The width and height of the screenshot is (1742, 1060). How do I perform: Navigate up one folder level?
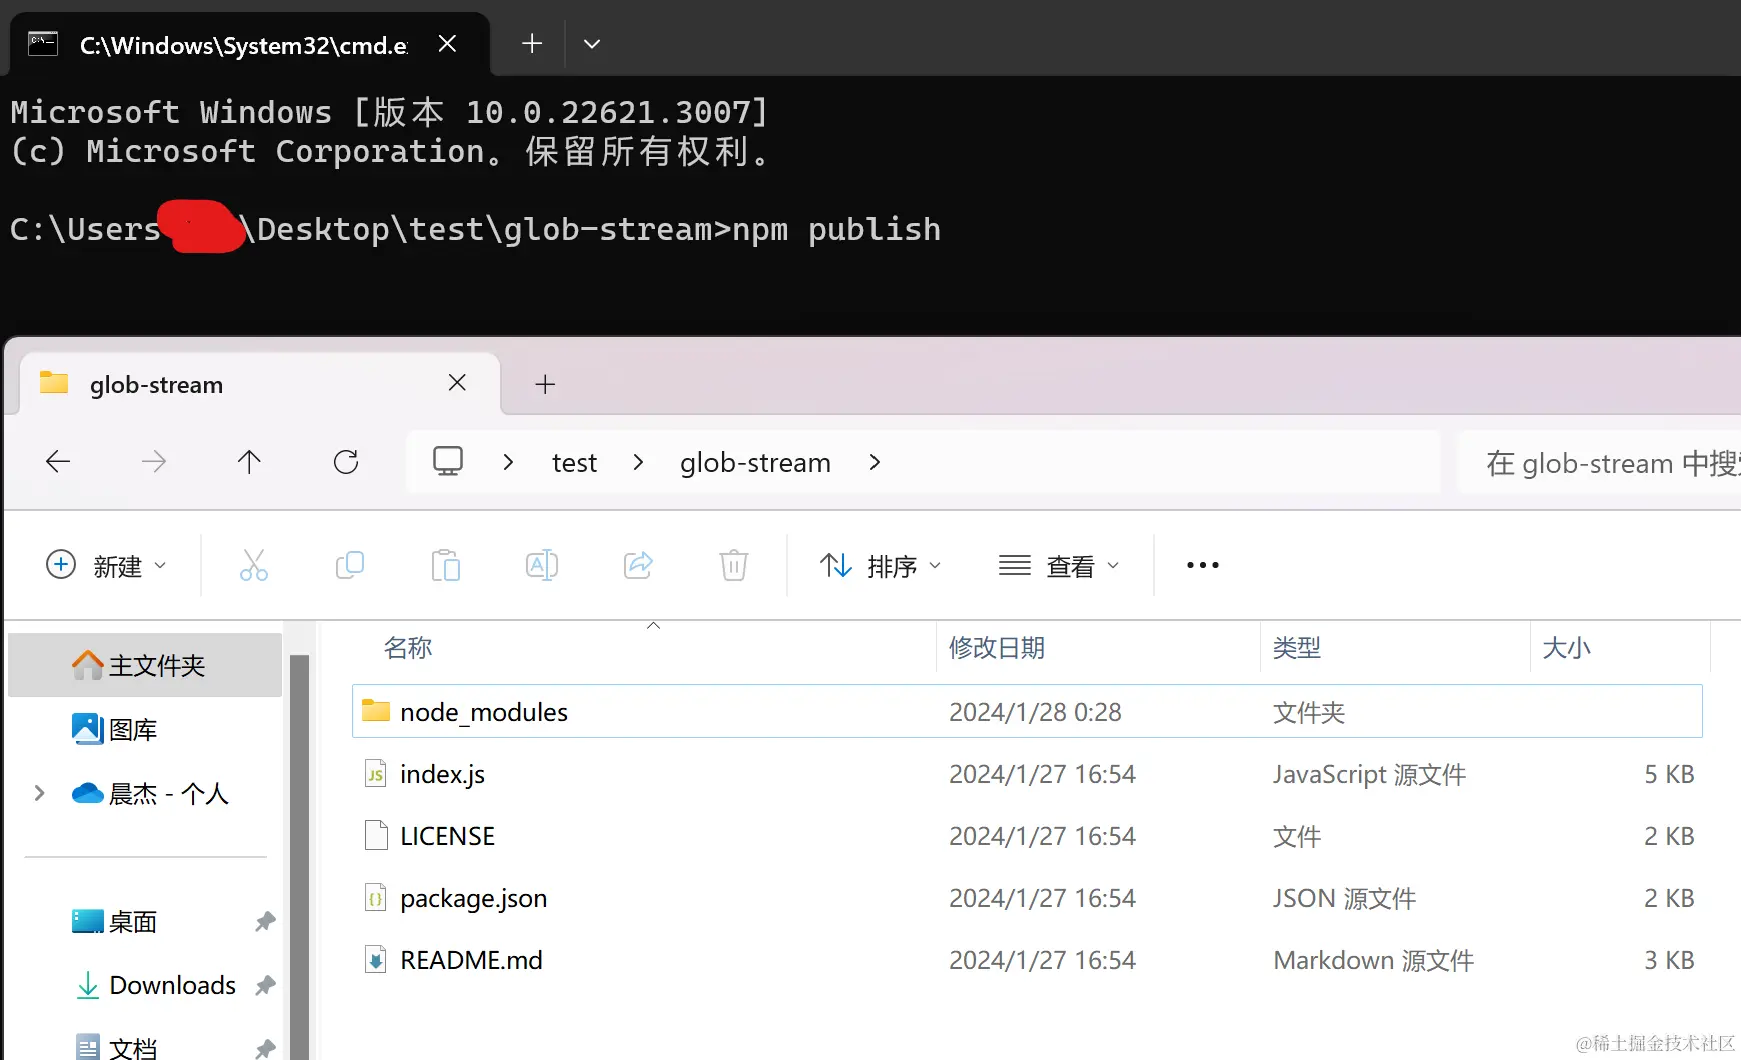[249, 461]
